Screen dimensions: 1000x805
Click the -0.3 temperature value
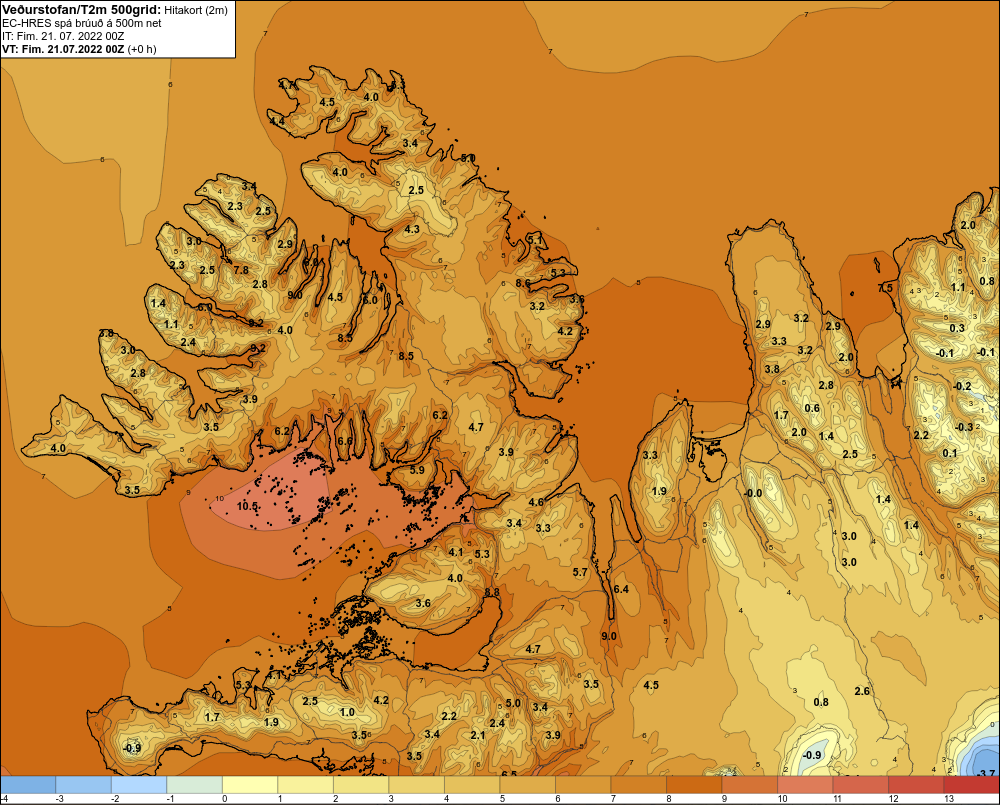(964, 427)
